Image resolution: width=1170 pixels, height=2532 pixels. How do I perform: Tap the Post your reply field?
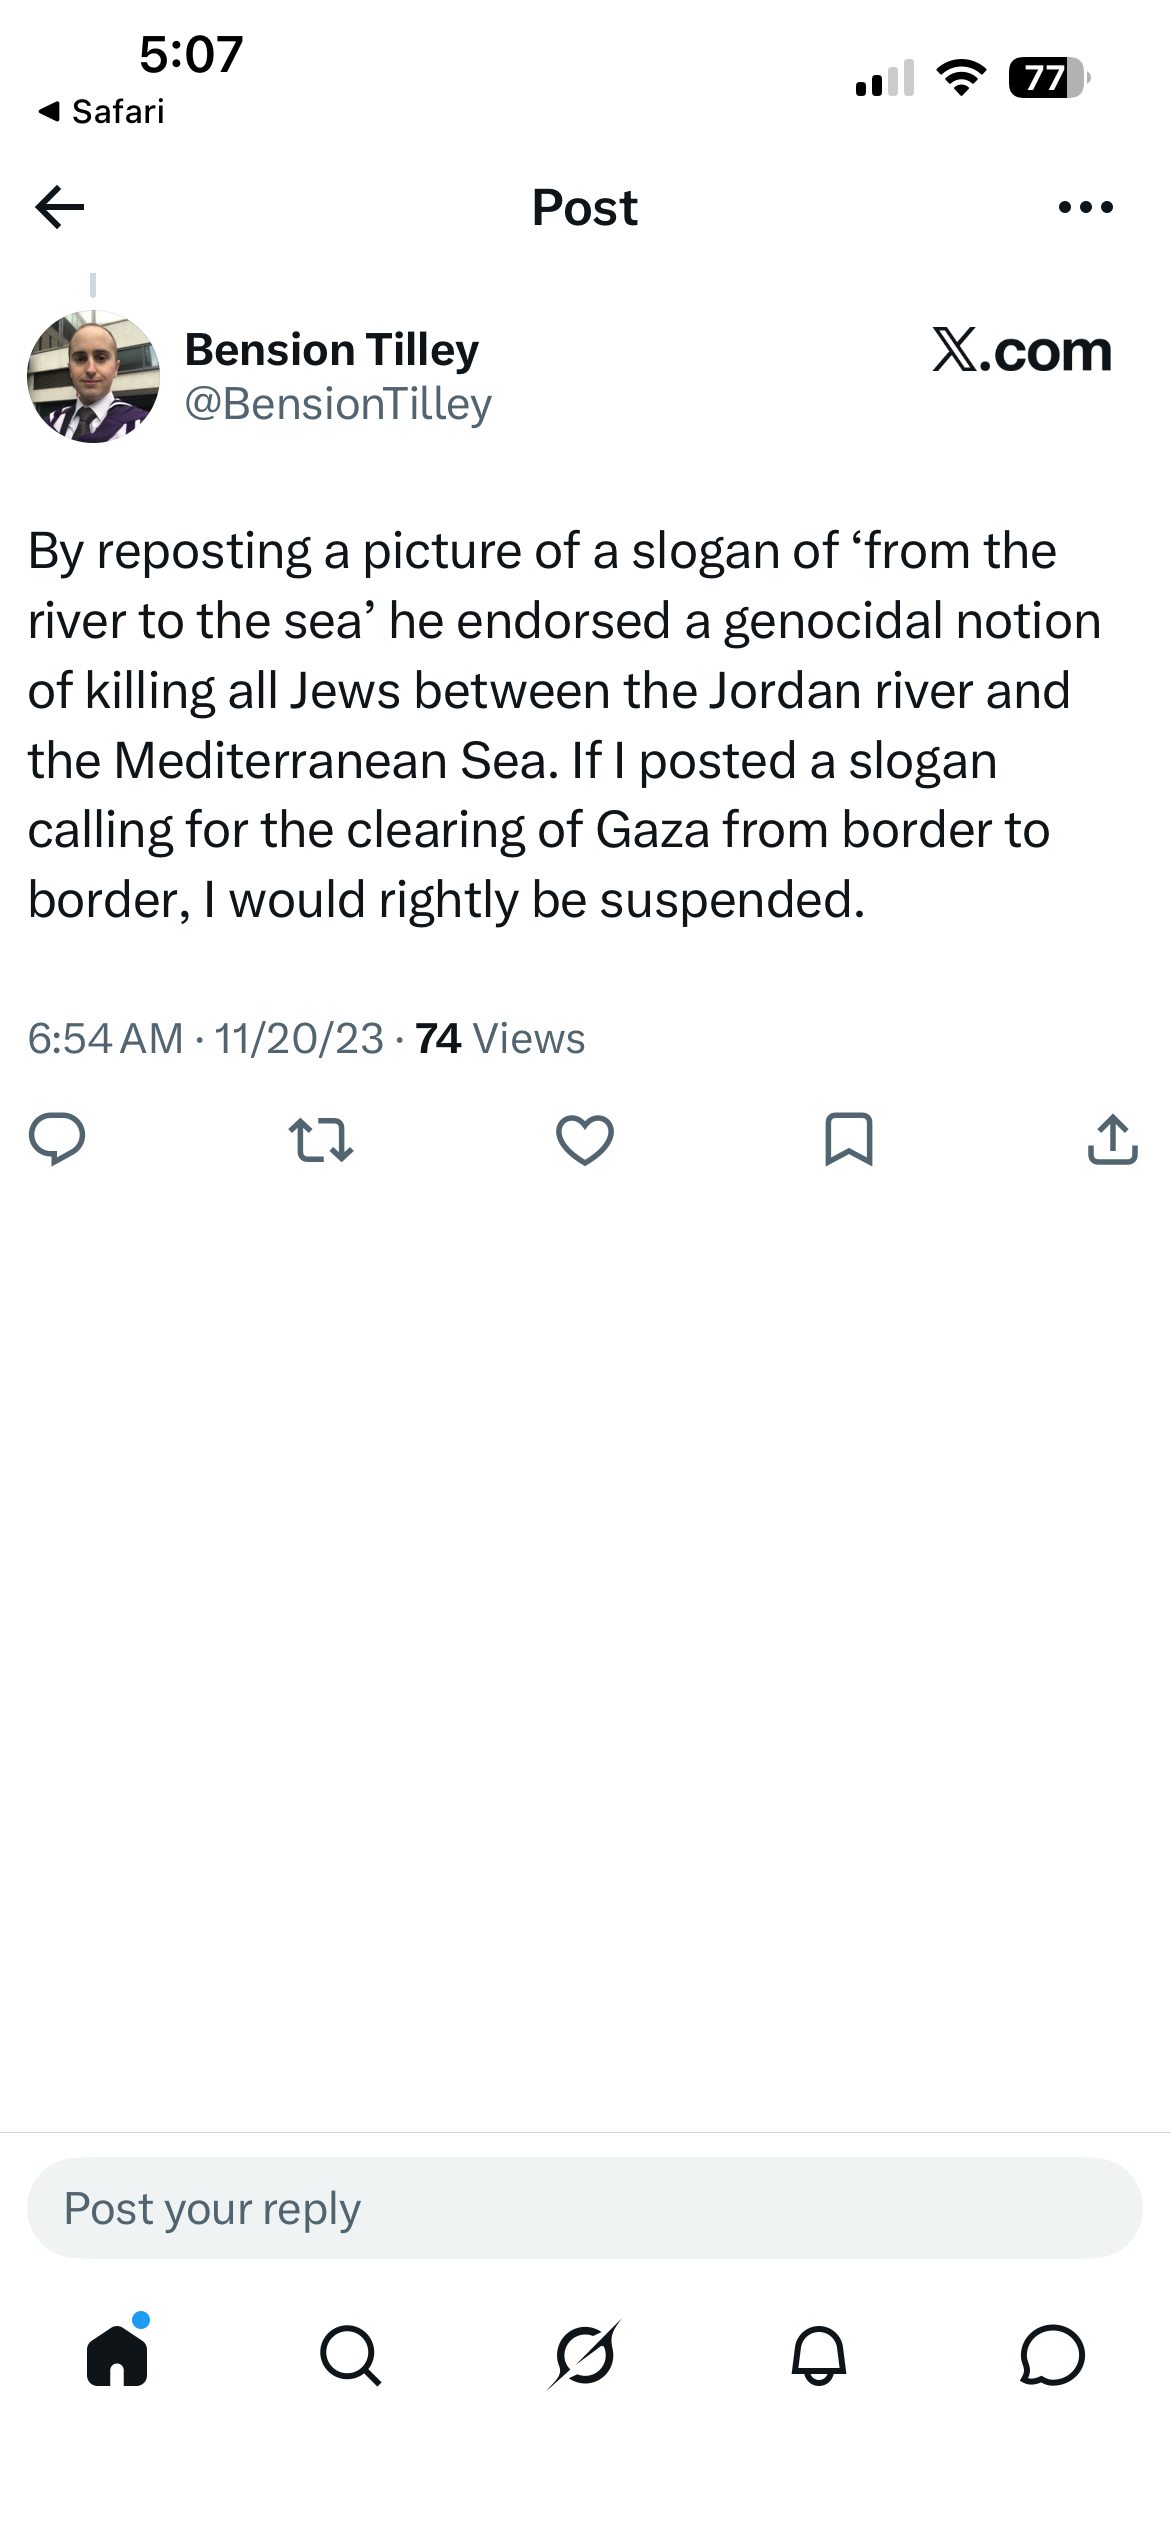click(x=584, y=2208)
